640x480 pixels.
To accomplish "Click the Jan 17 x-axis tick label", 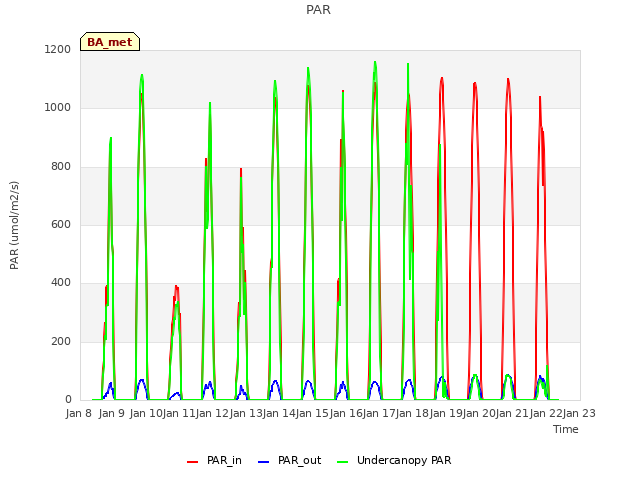I will 379,413.
